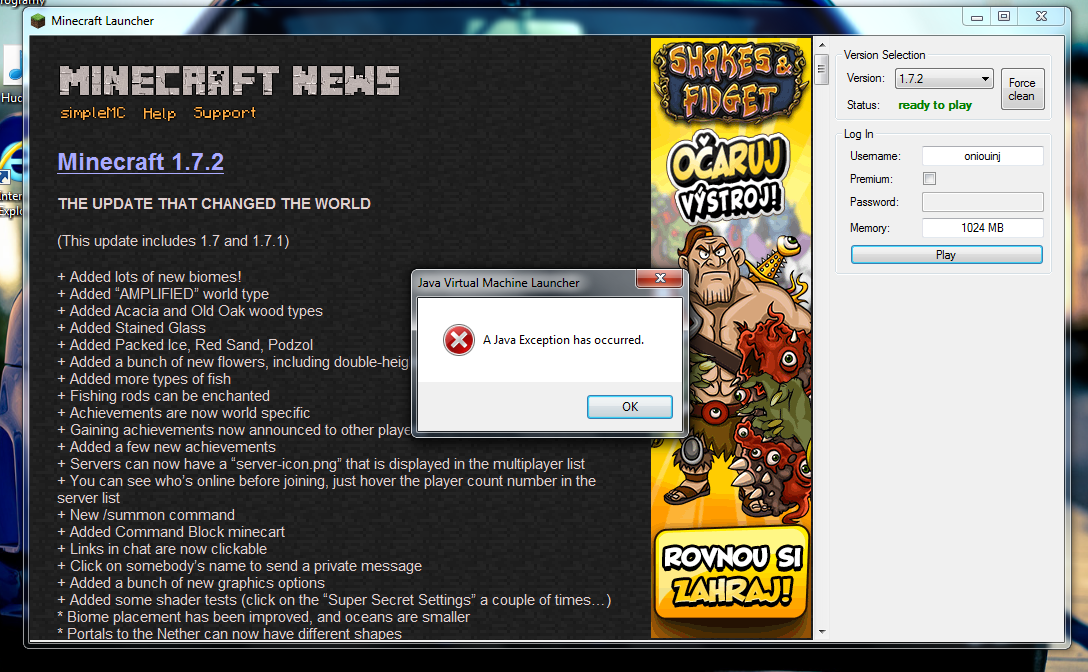The image size is (1088, 672).
Task: Click the '+ Added lots of new biomes!' line
Action: (150, 277)
